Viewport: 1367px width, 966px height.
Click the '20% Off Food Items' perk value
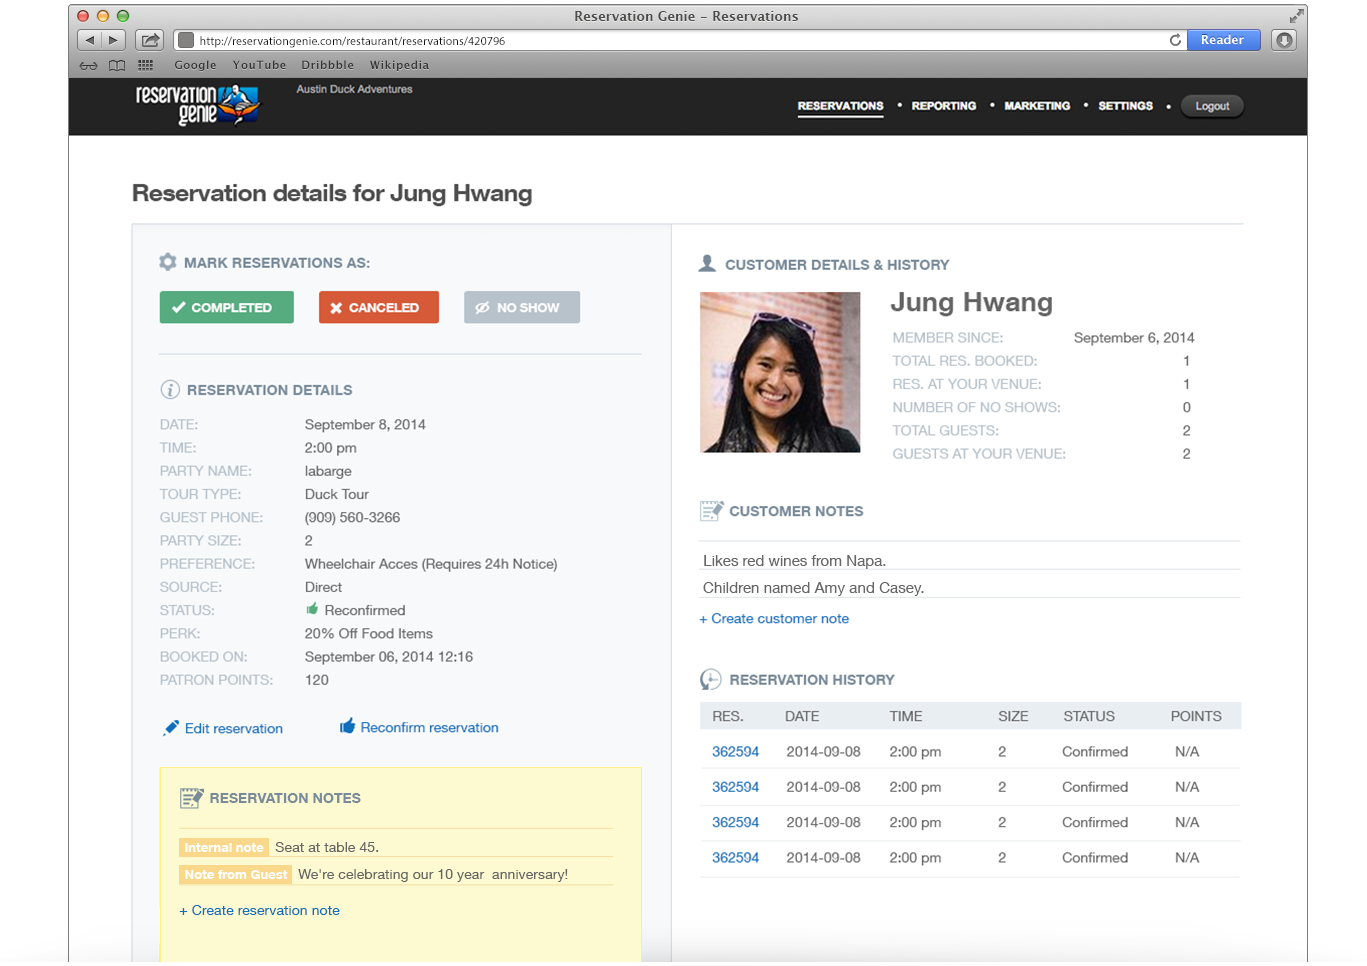(x=369, y=634)
